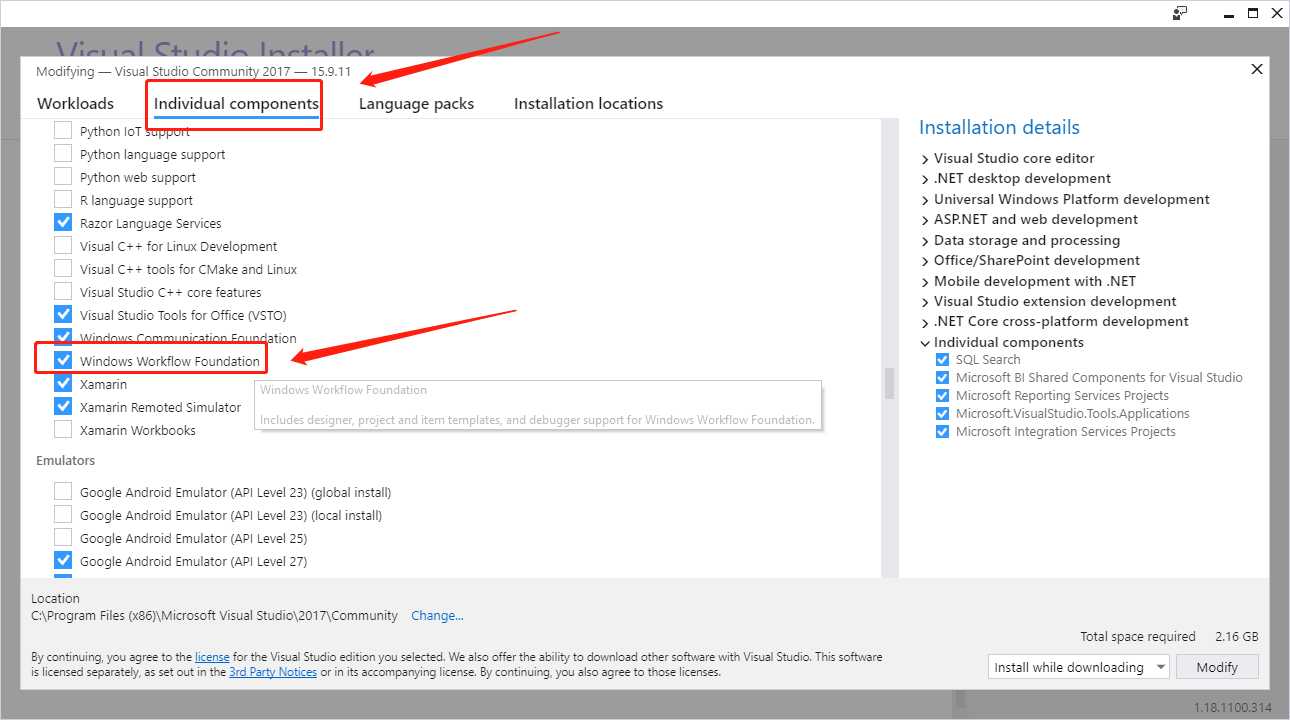The width and height of the screenshot is (1290, 720).
Task: Uncheck Microsoft BI Shared Components for Visual Studio
Action: (x=942, y=378)
